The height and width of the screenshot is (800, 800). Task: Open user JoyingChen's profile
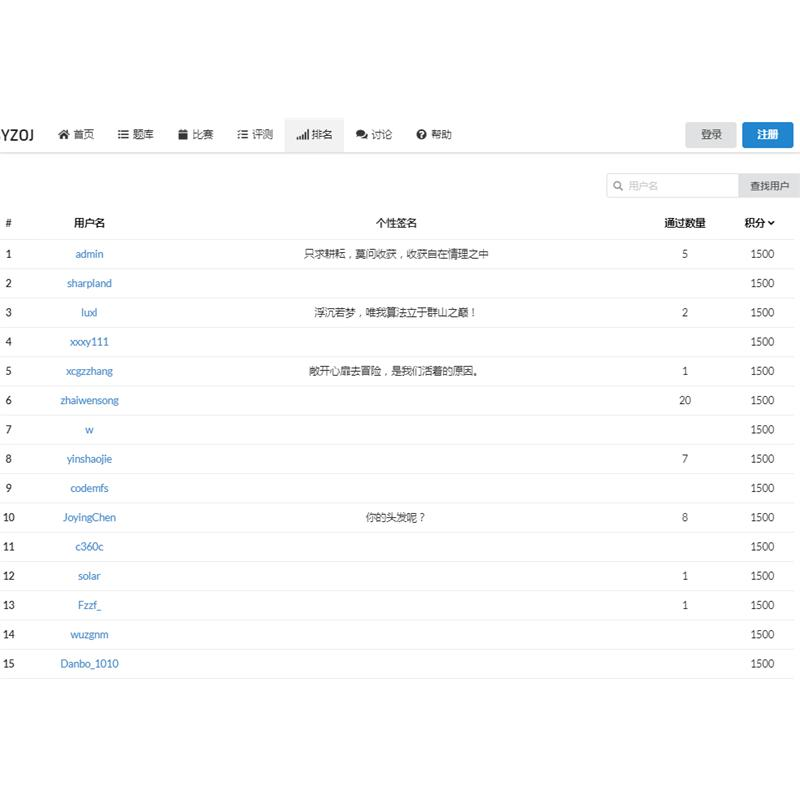click(89, 517)
